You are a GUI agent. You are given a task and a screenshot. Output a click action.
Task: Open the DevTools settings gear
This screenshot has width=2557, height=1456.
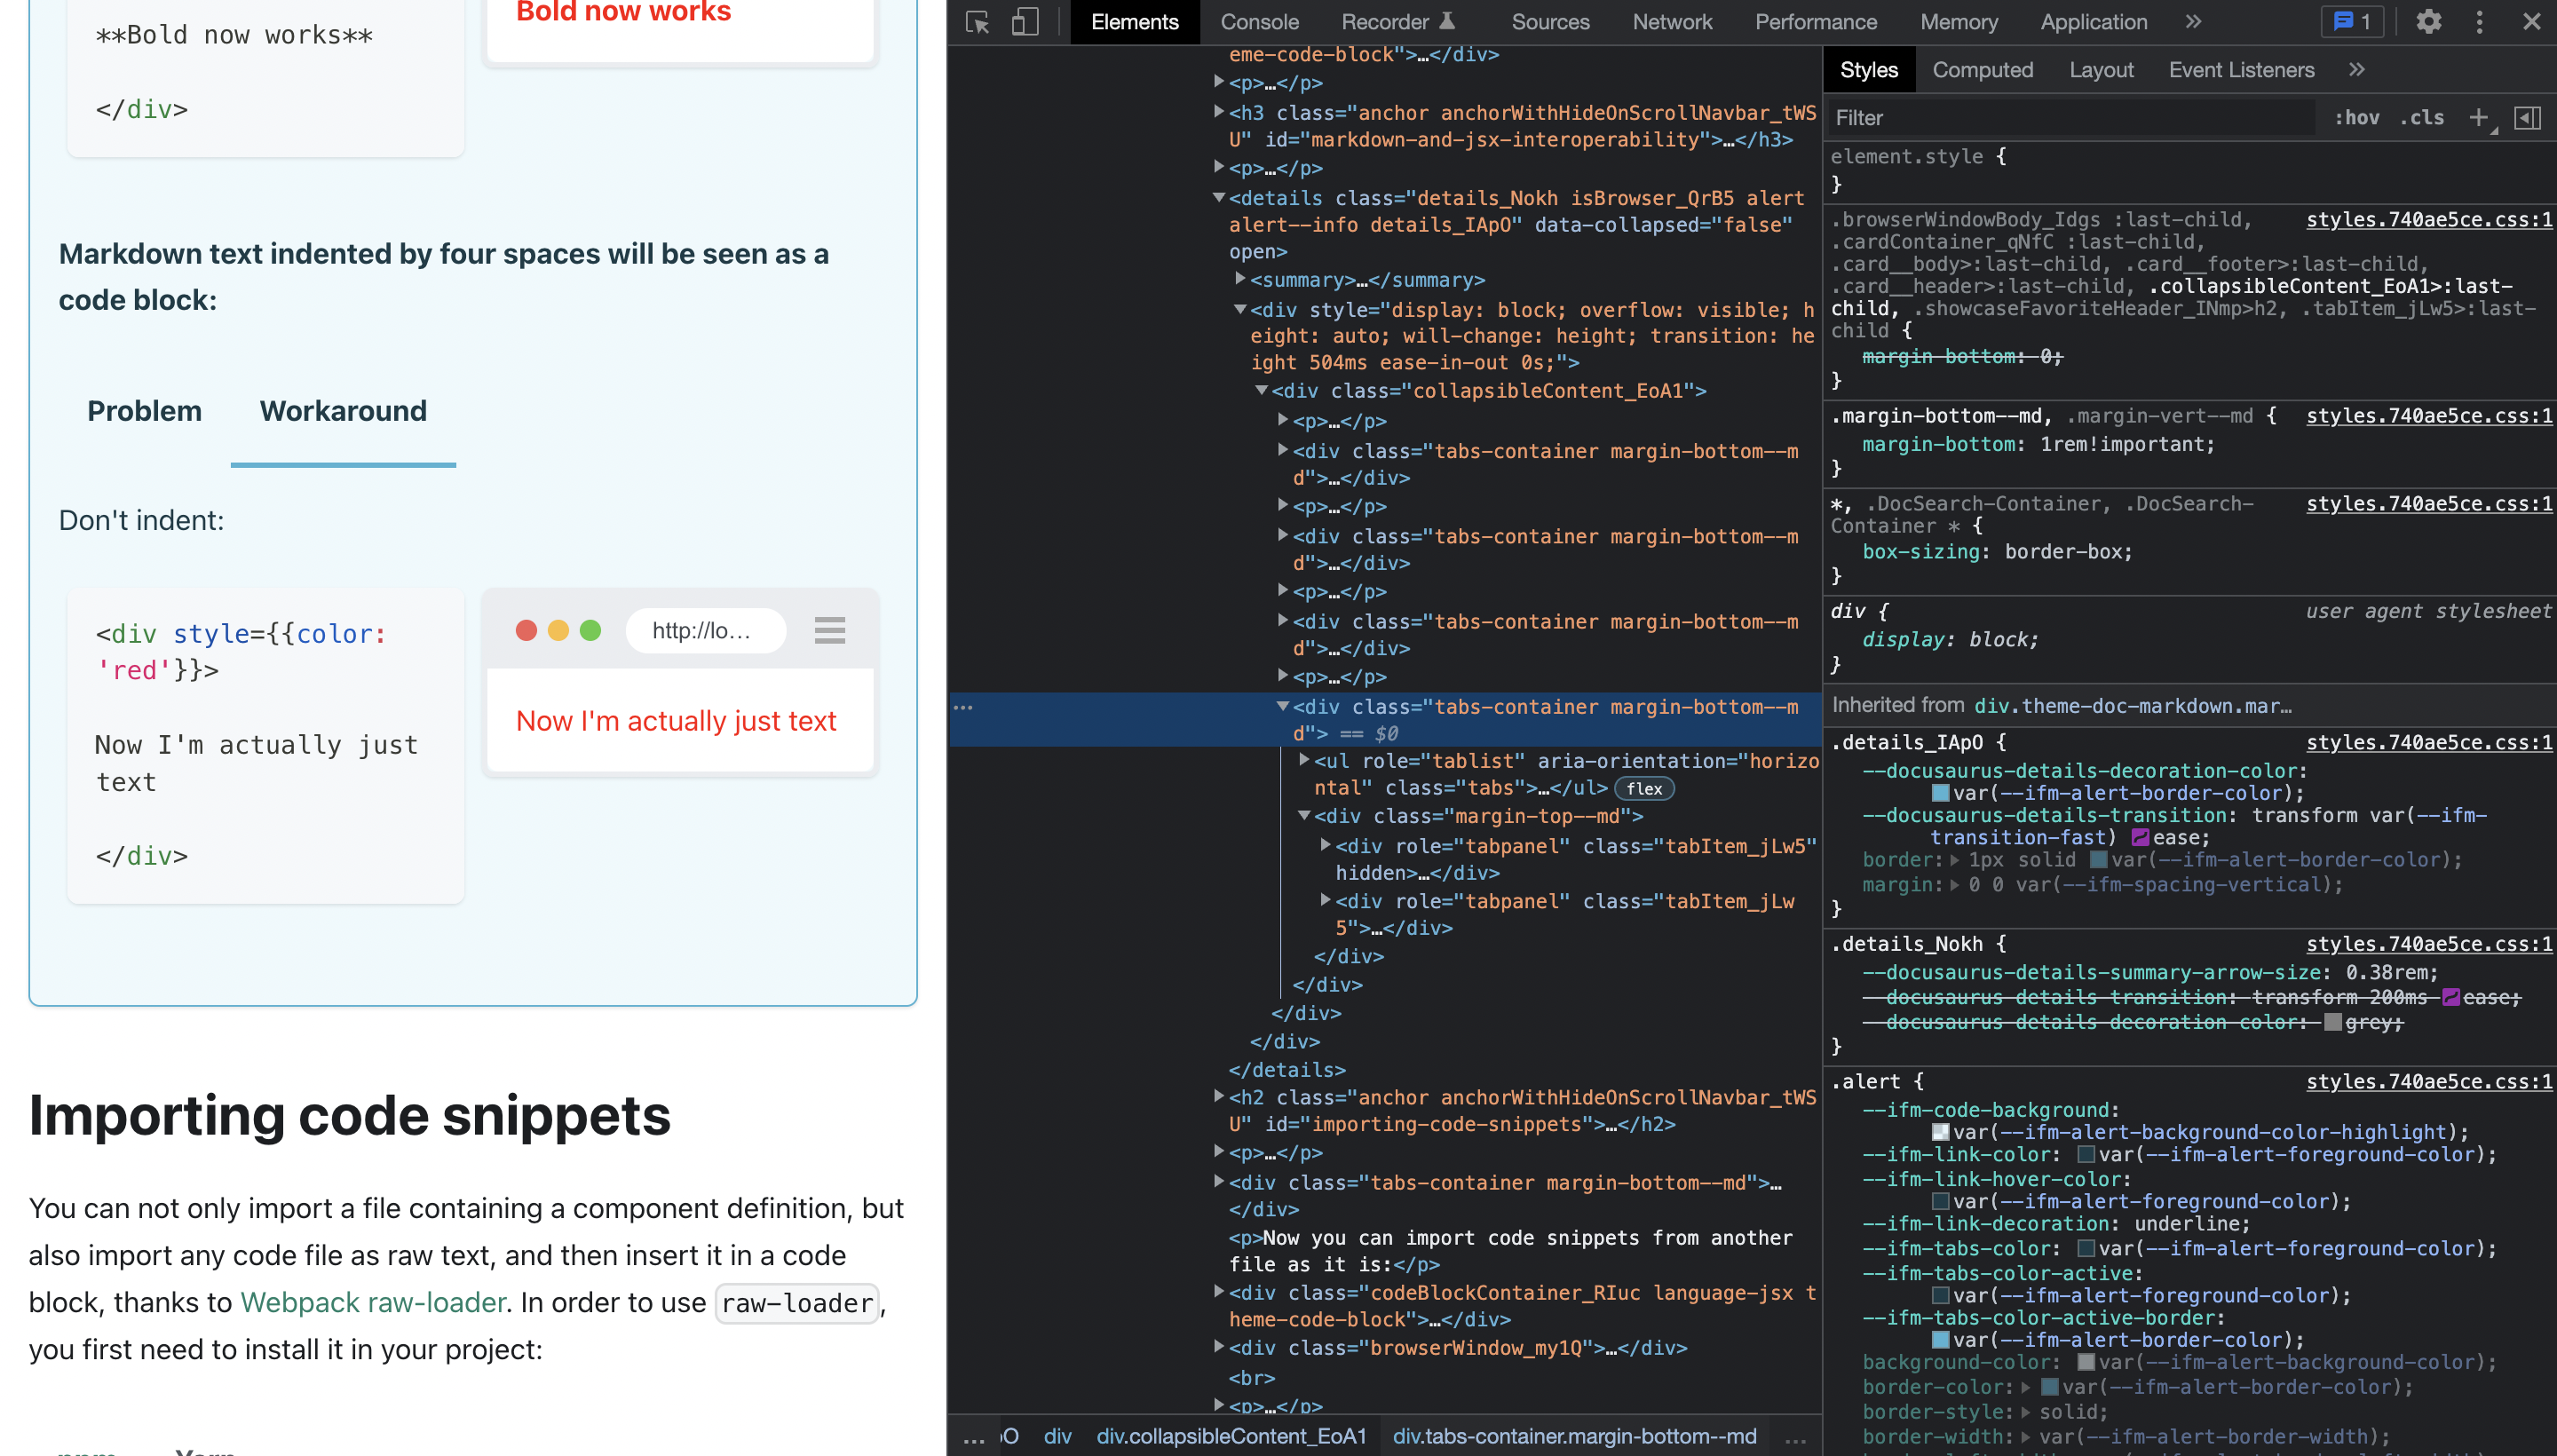pos(2428,22)
